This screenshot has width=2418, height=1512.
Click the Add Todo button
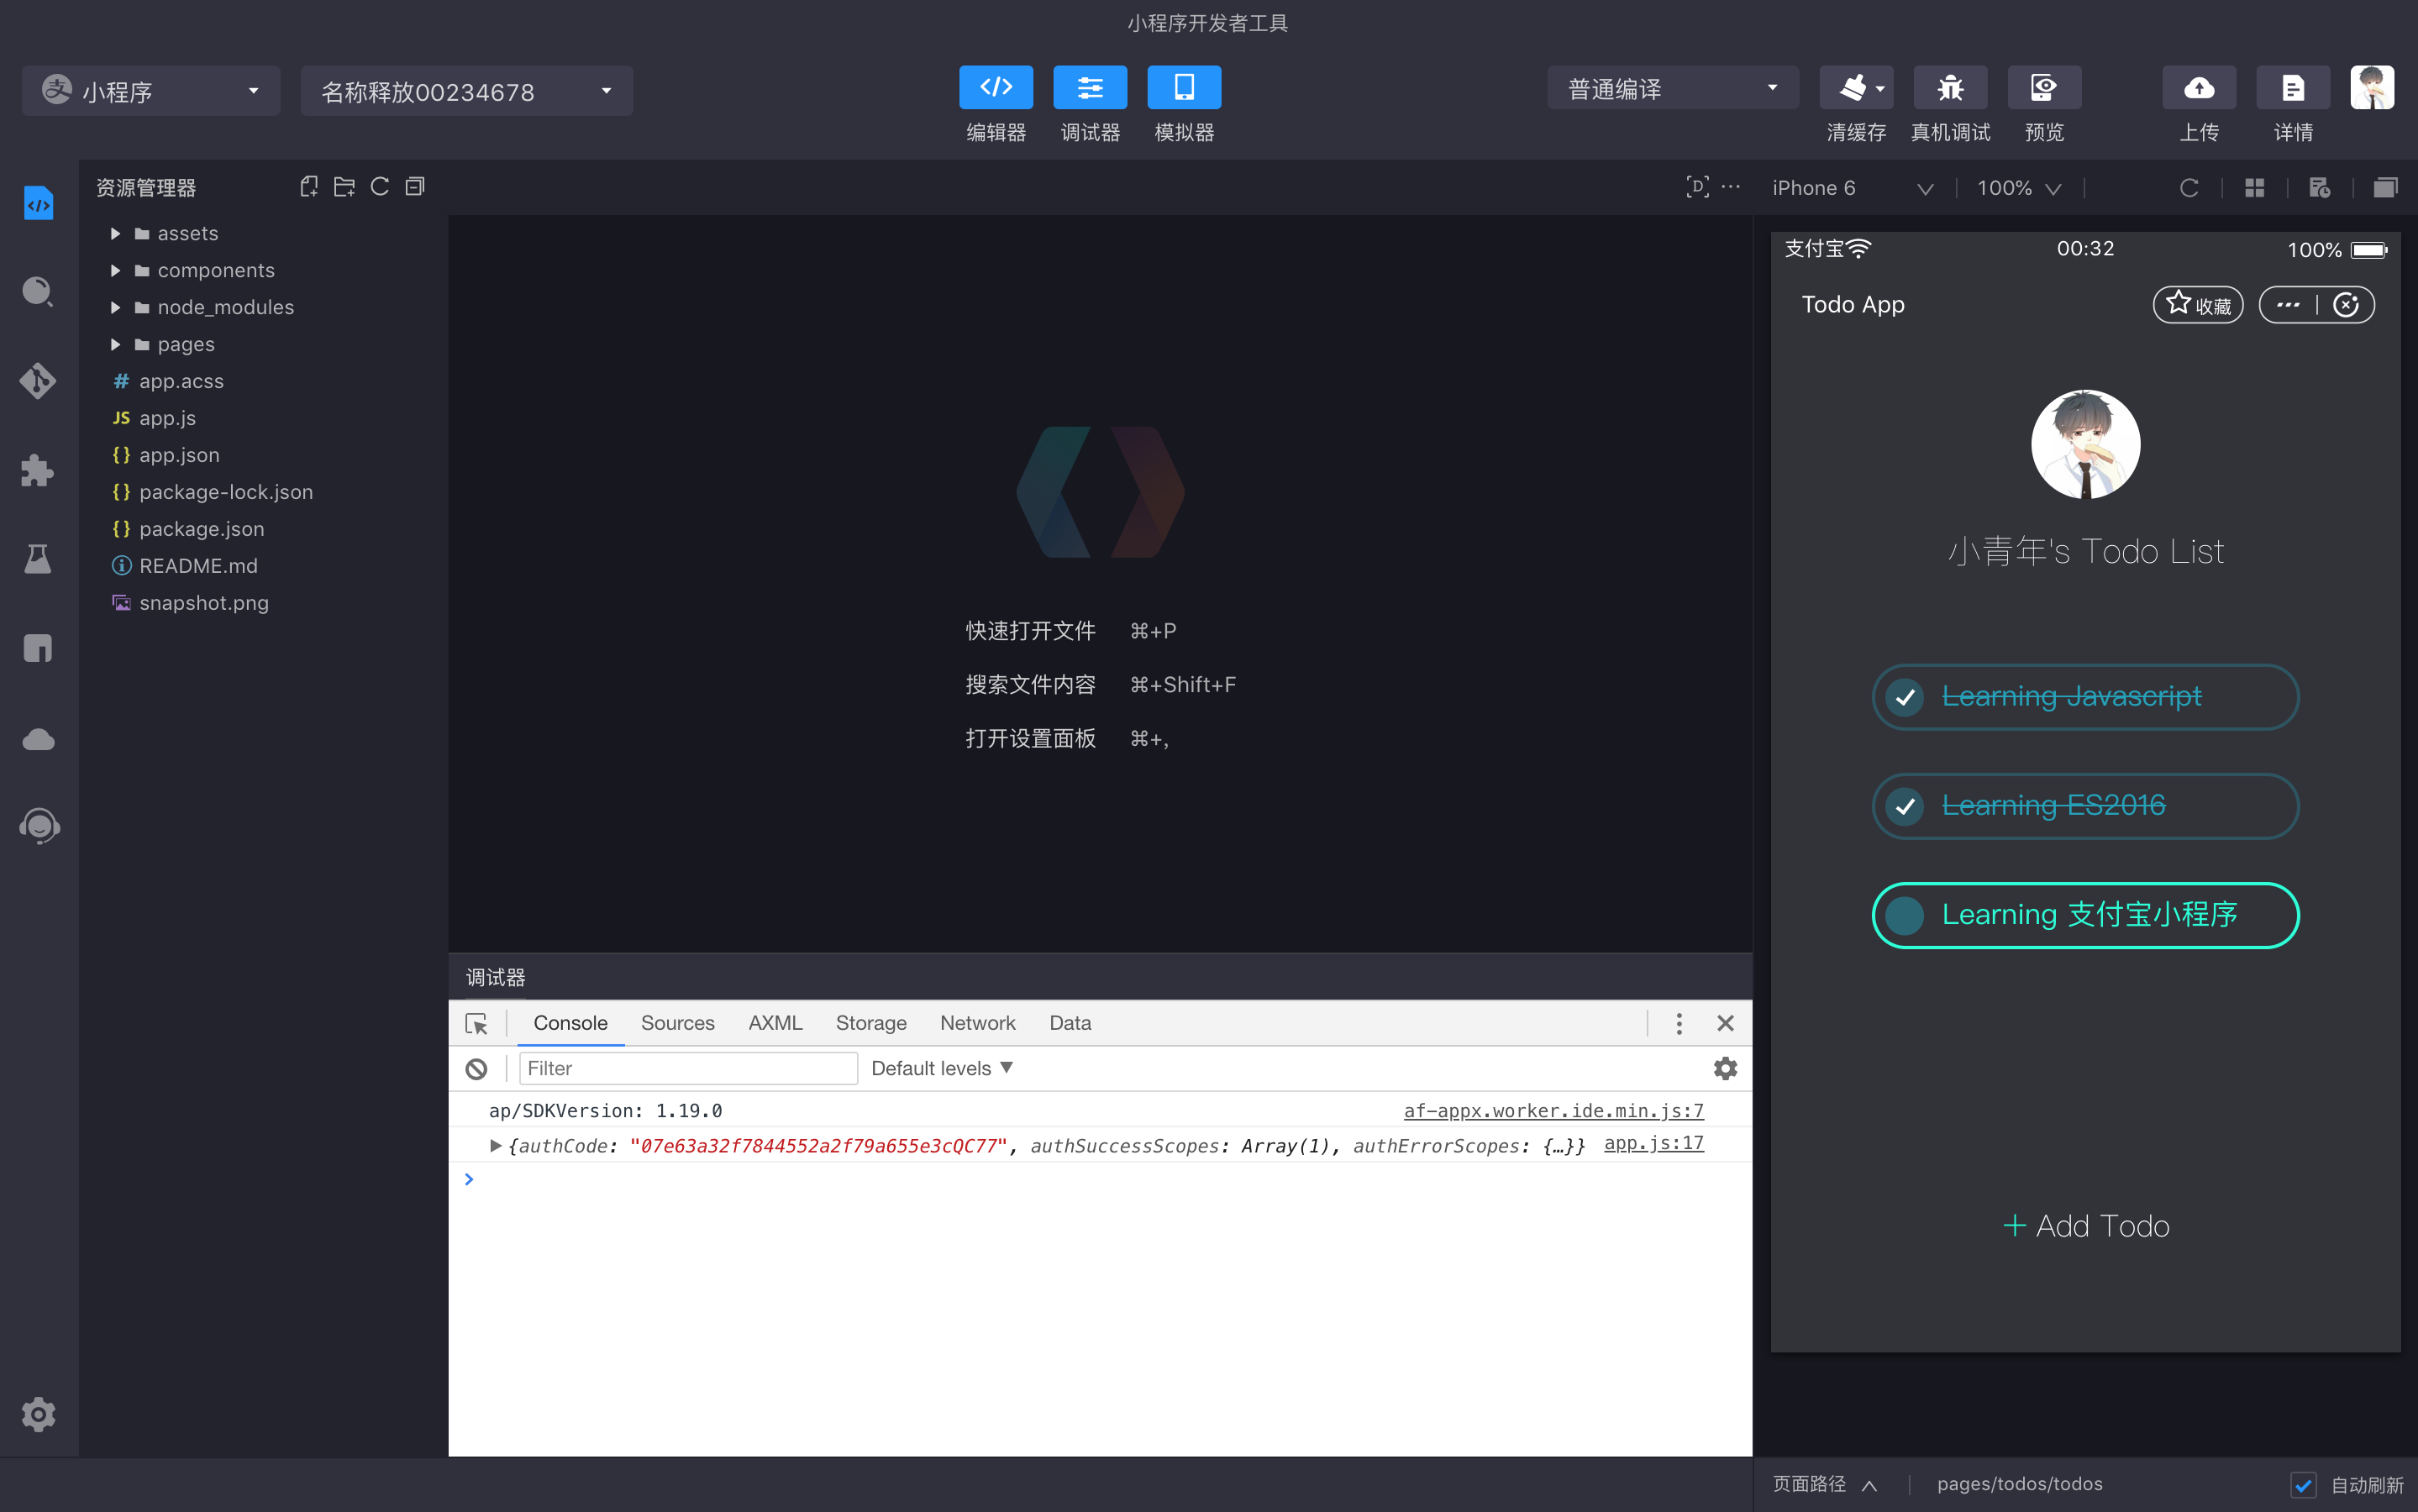(x=2086, y=1226)
